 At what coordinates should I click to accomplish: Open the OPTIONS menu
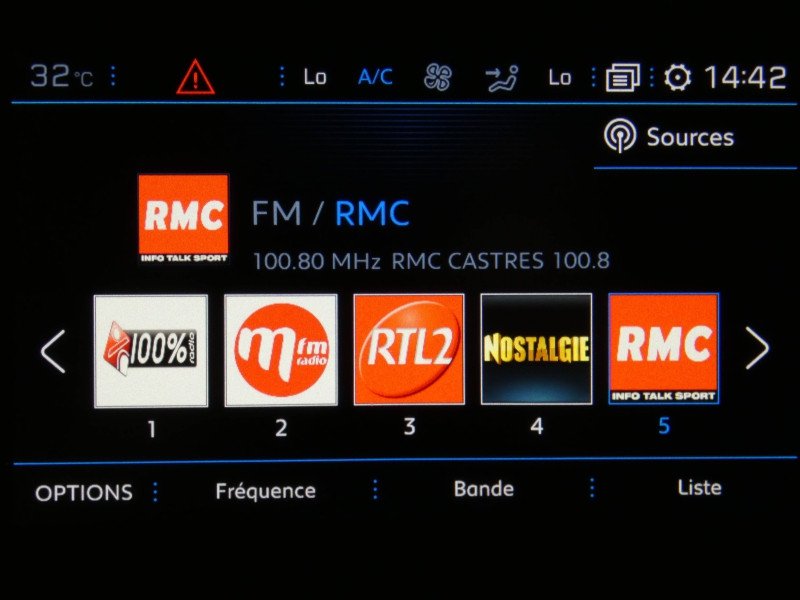coord(84,493)
